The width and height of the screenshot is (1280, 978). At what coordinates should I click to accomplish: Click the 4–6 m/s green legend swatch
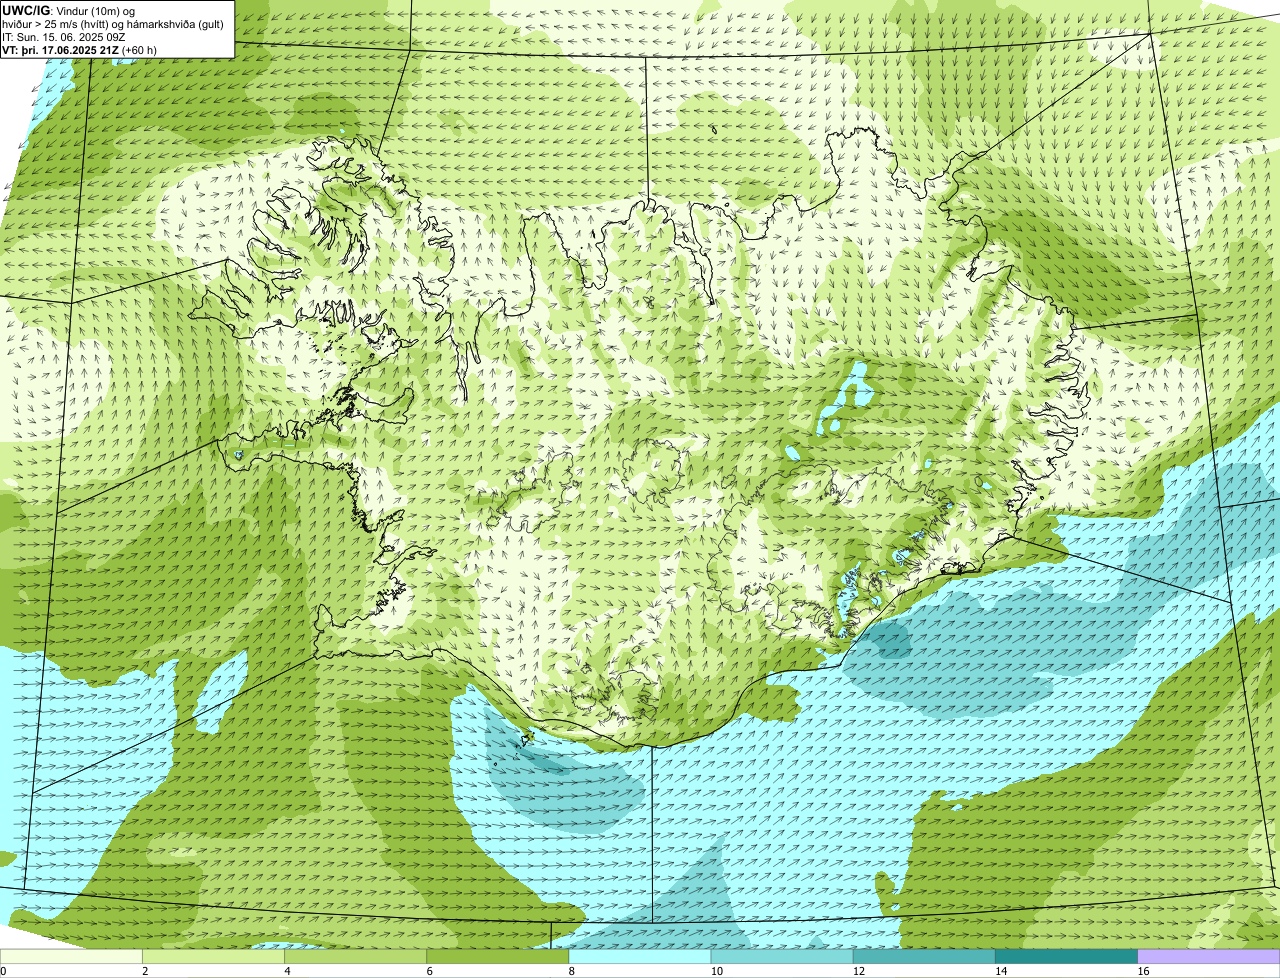[x=355, y=957]
